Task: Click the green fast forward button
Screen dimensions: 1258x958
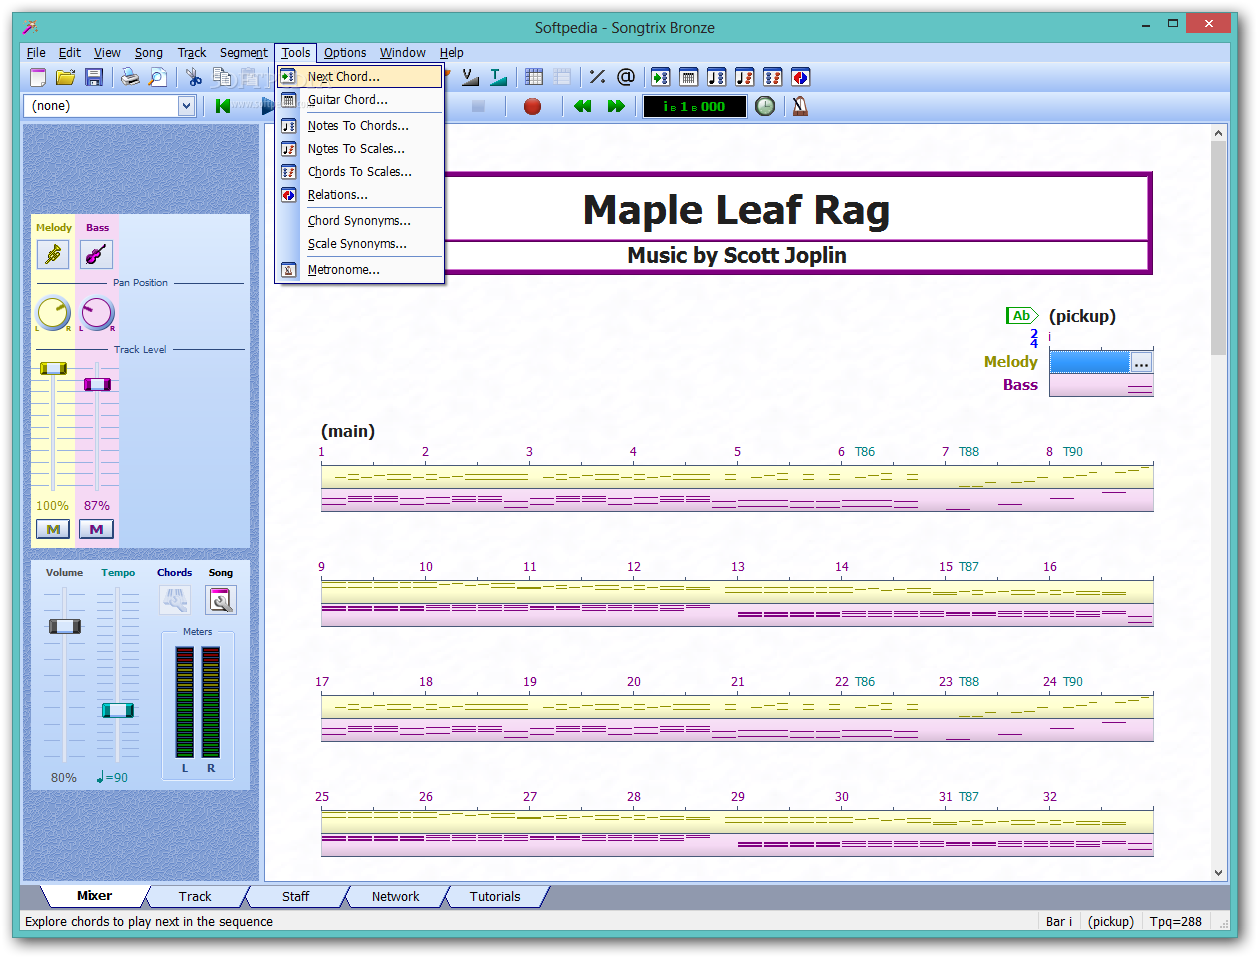Action: point(616,106)
